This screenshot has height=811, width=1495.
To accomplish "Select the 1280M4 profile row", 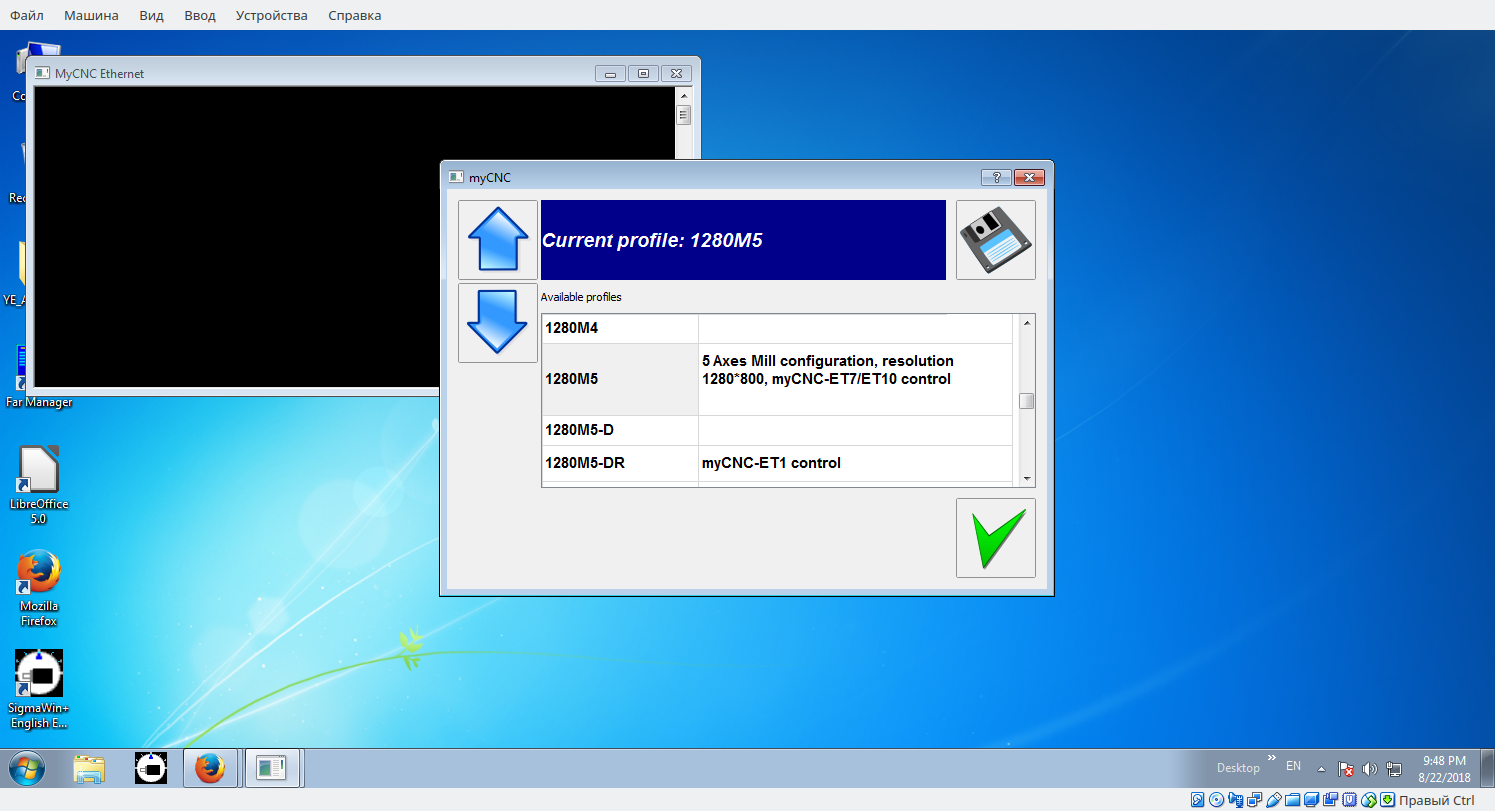I will point(620,328).
